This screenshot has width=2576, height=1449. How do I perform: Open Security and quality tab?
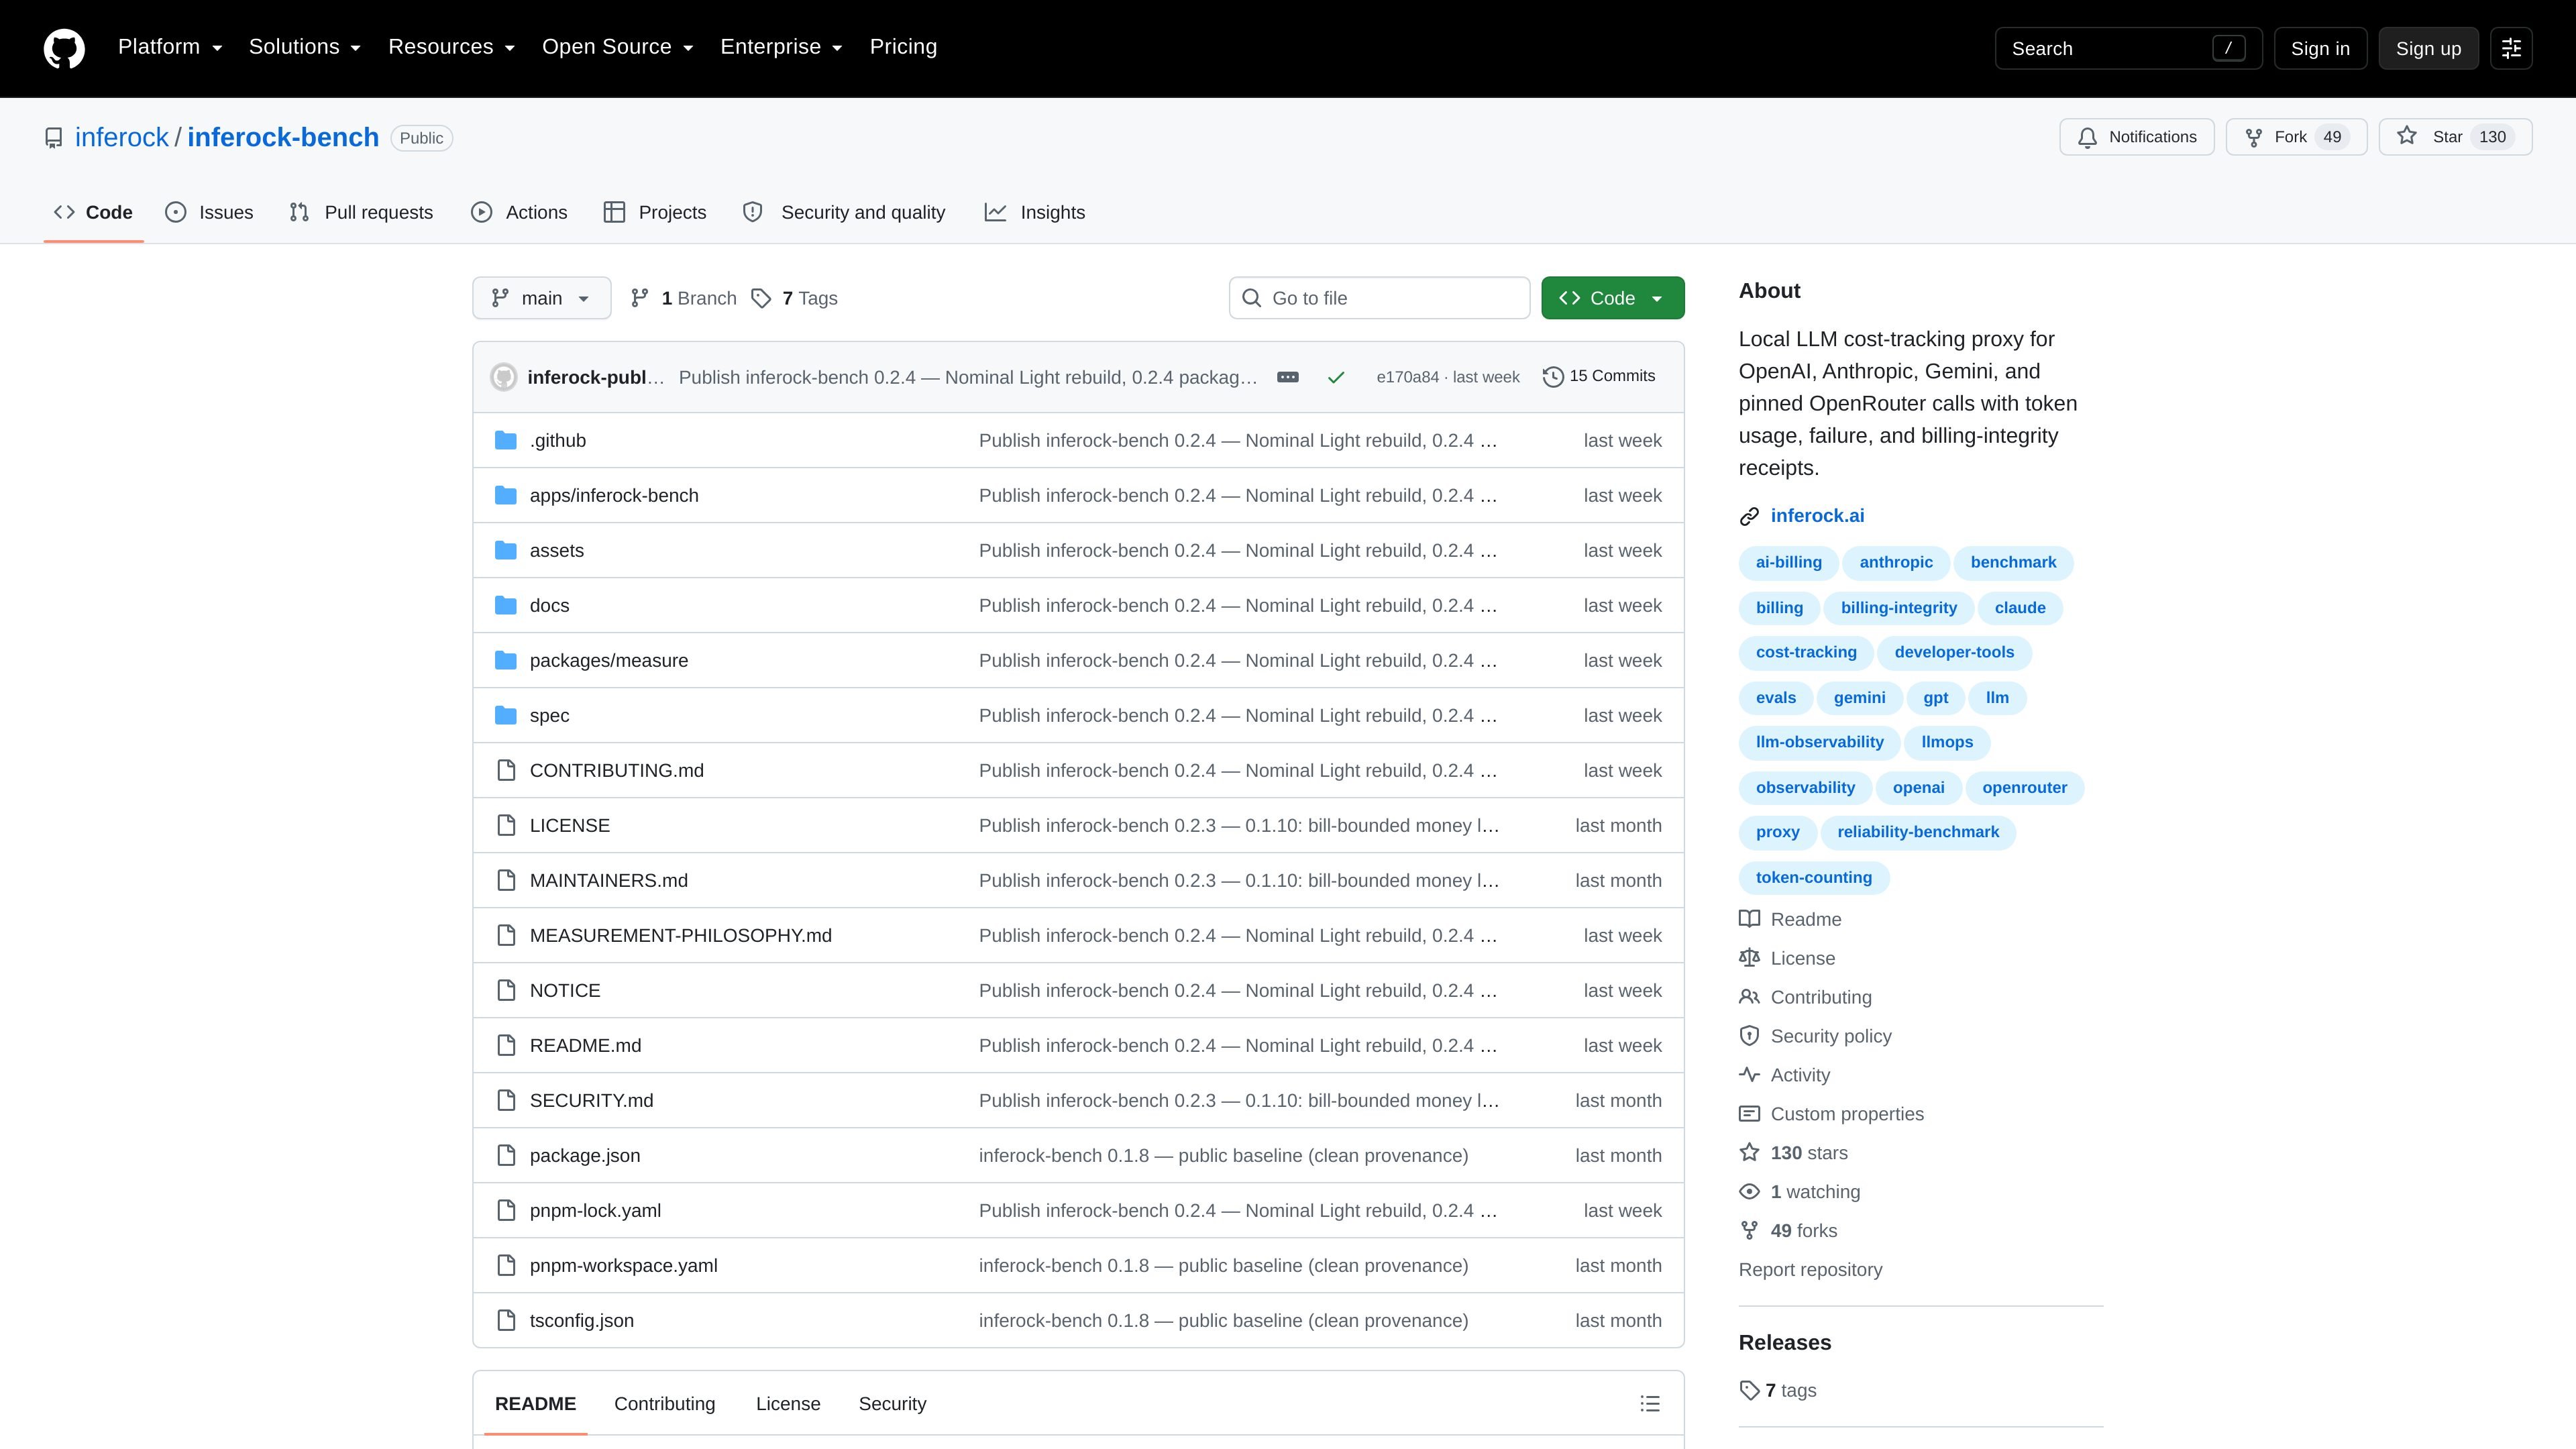[x=844, y=212]
